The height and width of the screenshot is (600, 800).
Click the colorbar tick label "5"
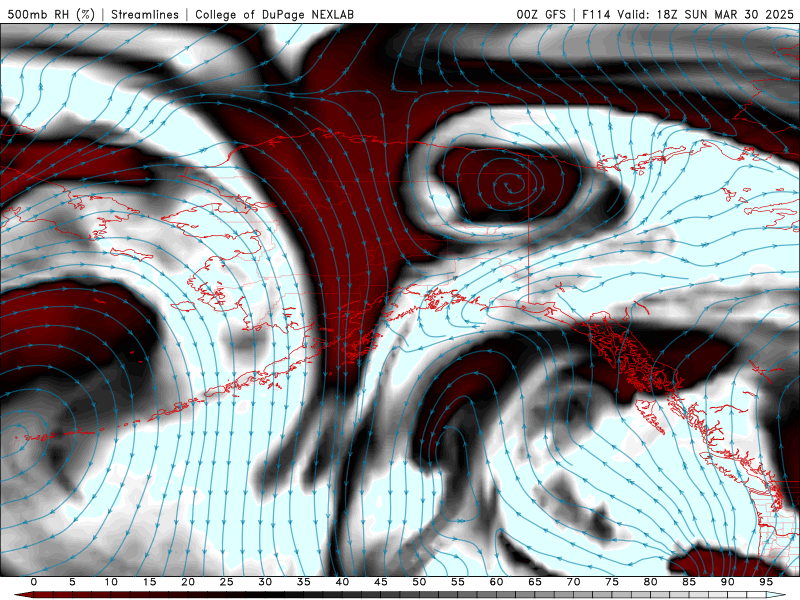point(72,582)
